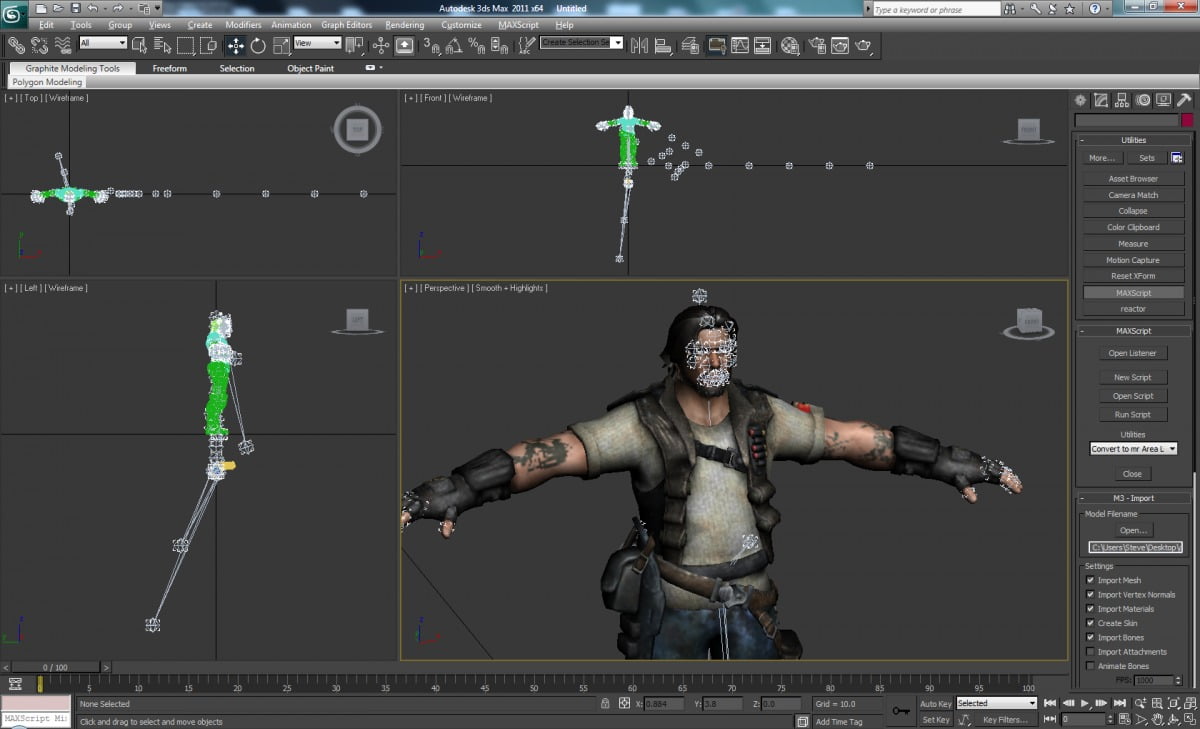Open the Schematic View icon

[763, 45]
